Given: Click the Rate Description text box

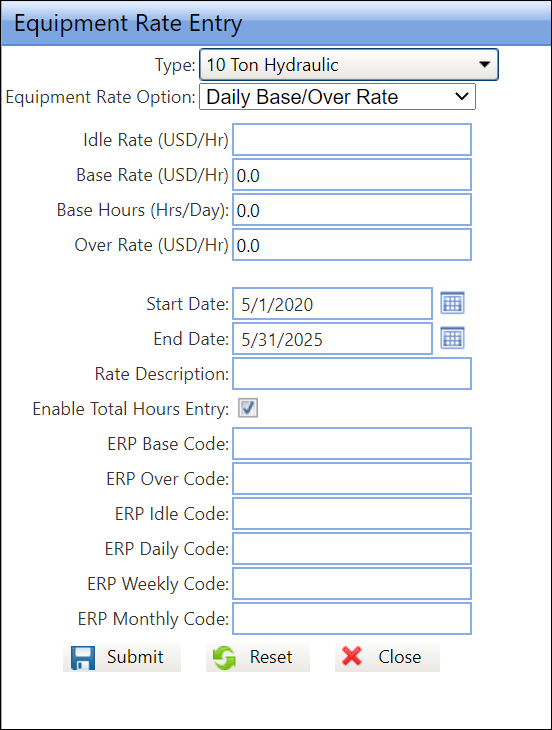Looking at the screenshot, I should (352, 373).
